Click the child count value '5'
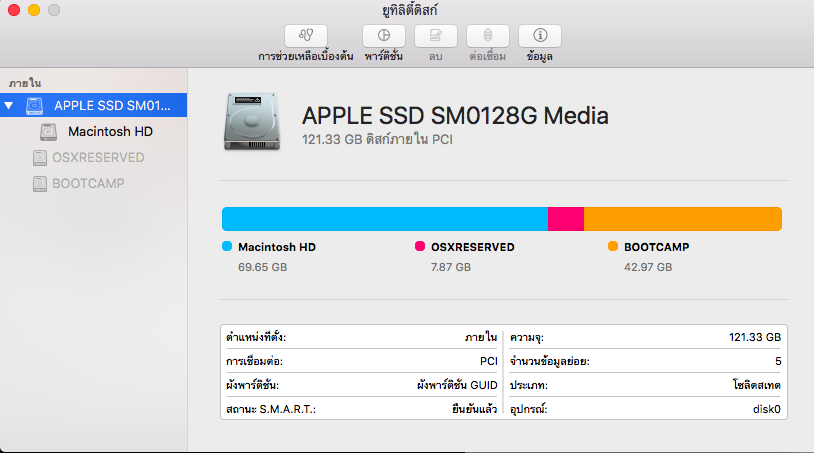Image resolution: width=814 pixels, height=453 pixels. (x=778, y=361)
